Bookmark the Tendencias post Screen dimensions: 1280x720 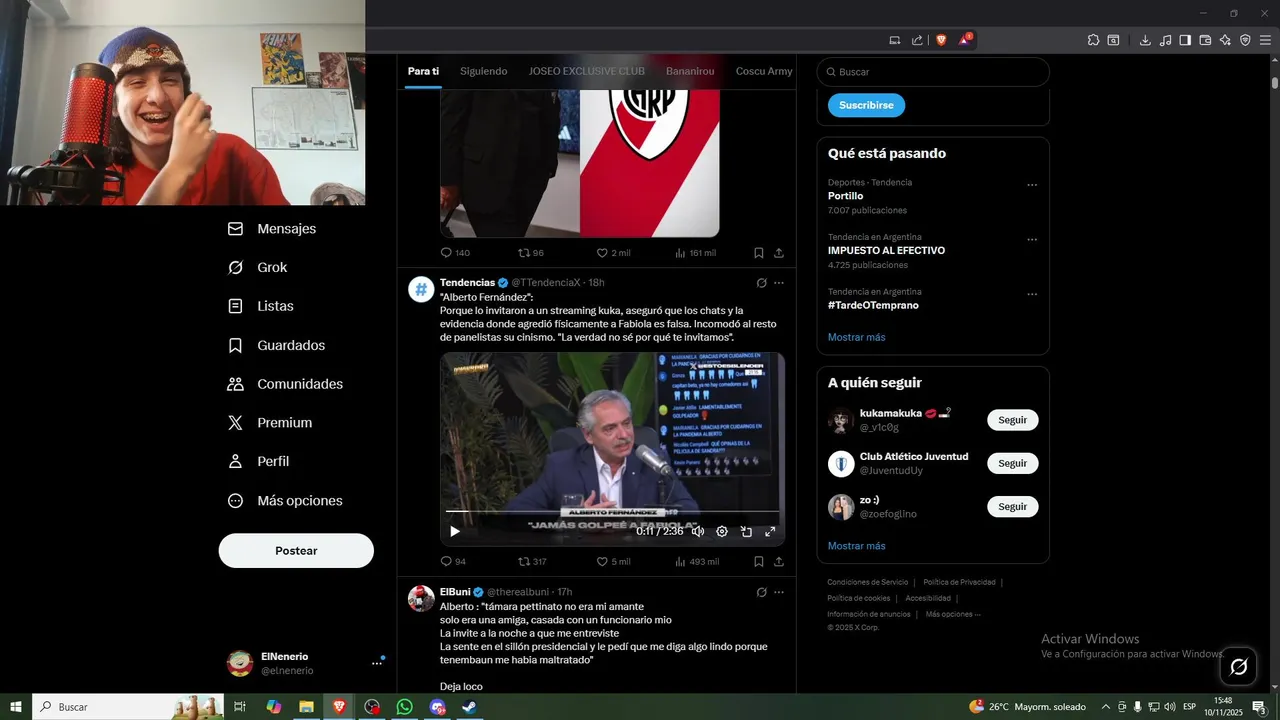(759, 562)
